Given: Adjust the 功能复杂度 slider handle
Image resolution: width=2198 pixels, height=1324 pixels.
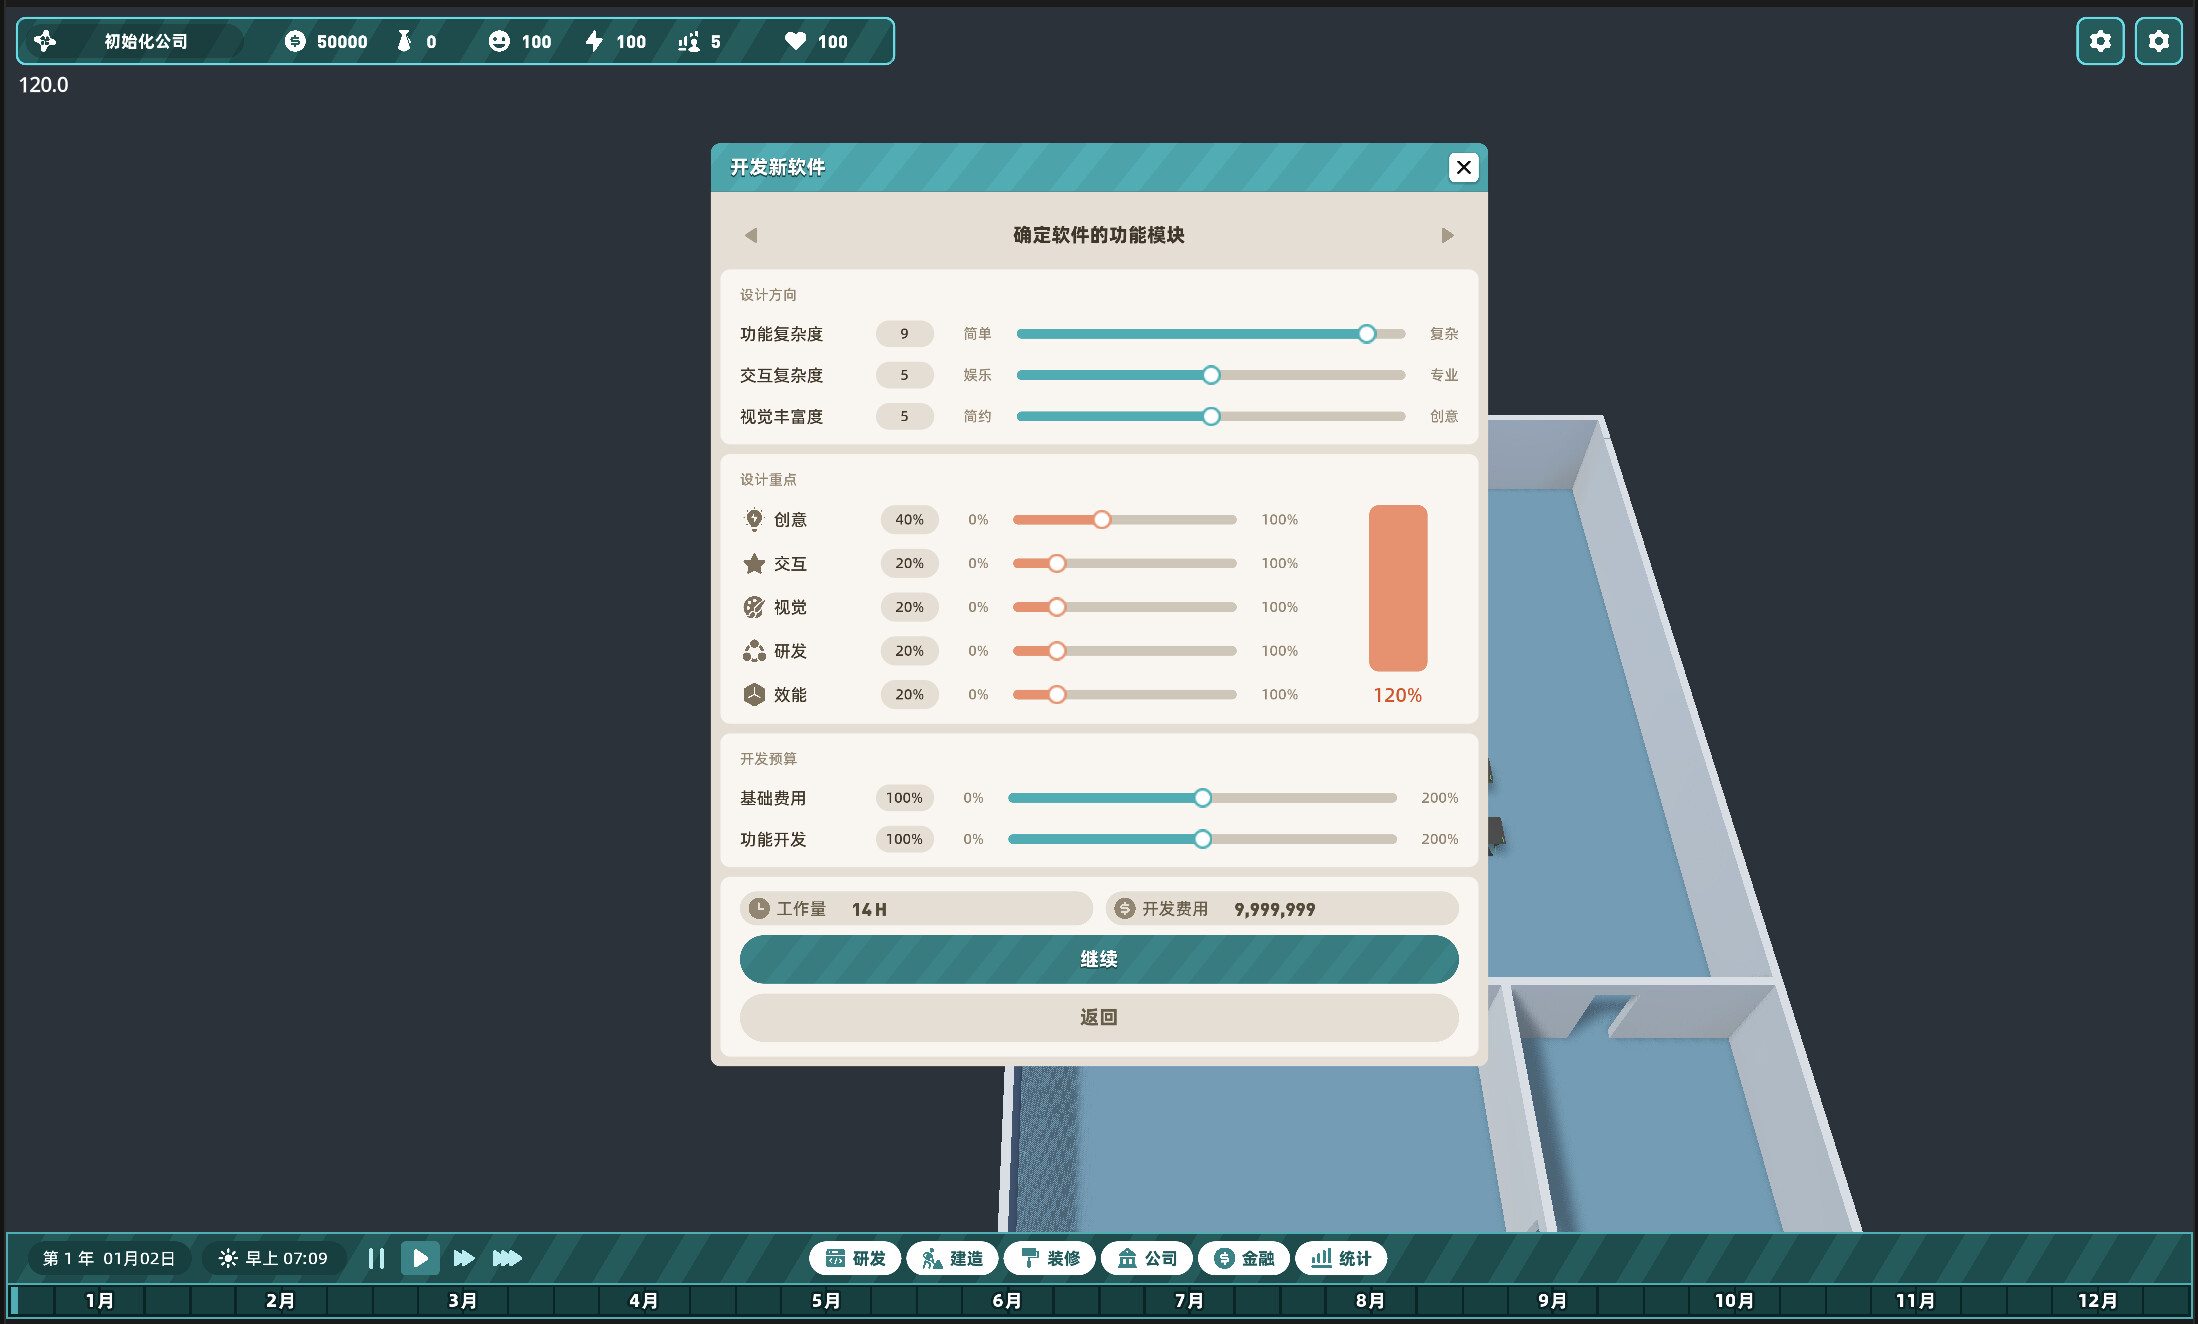Looking at the screenshot, I should (x=1366, y=334).
